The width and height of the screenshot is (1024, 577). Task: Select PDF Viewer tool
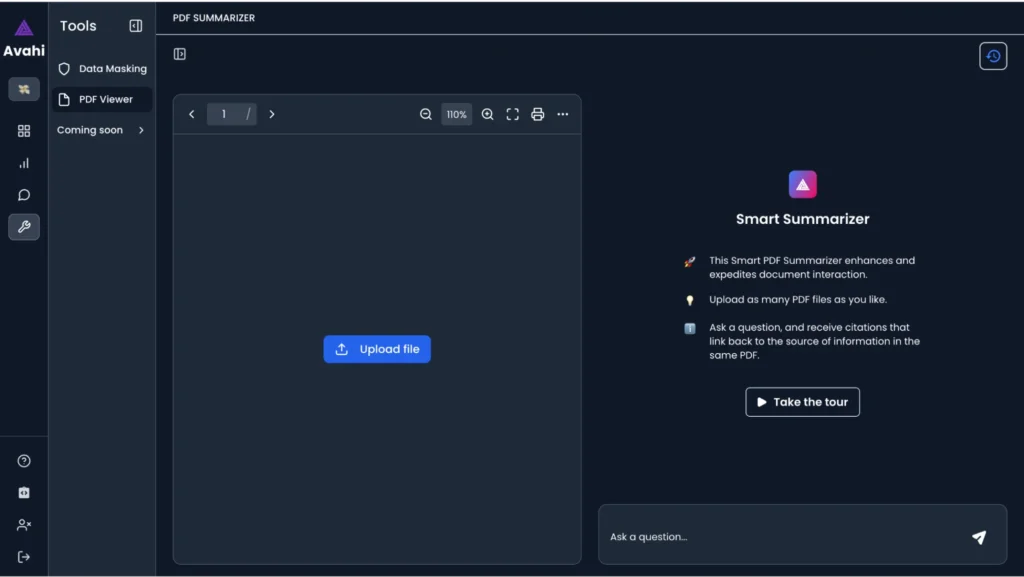click(x=103, y=99)
